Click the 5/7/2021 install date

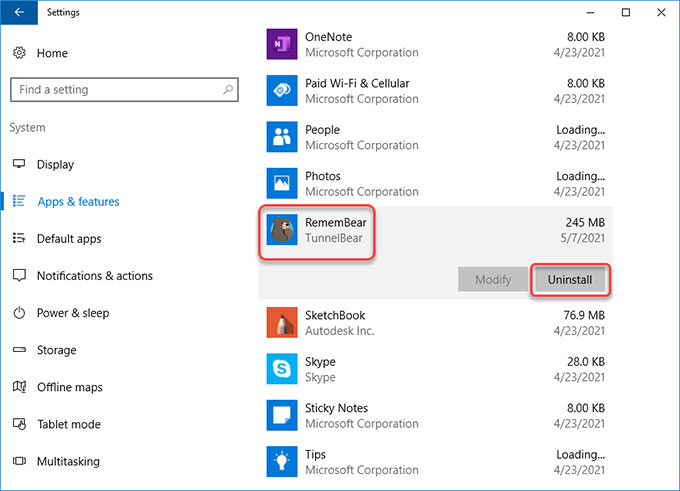click(x=582, y=238)
